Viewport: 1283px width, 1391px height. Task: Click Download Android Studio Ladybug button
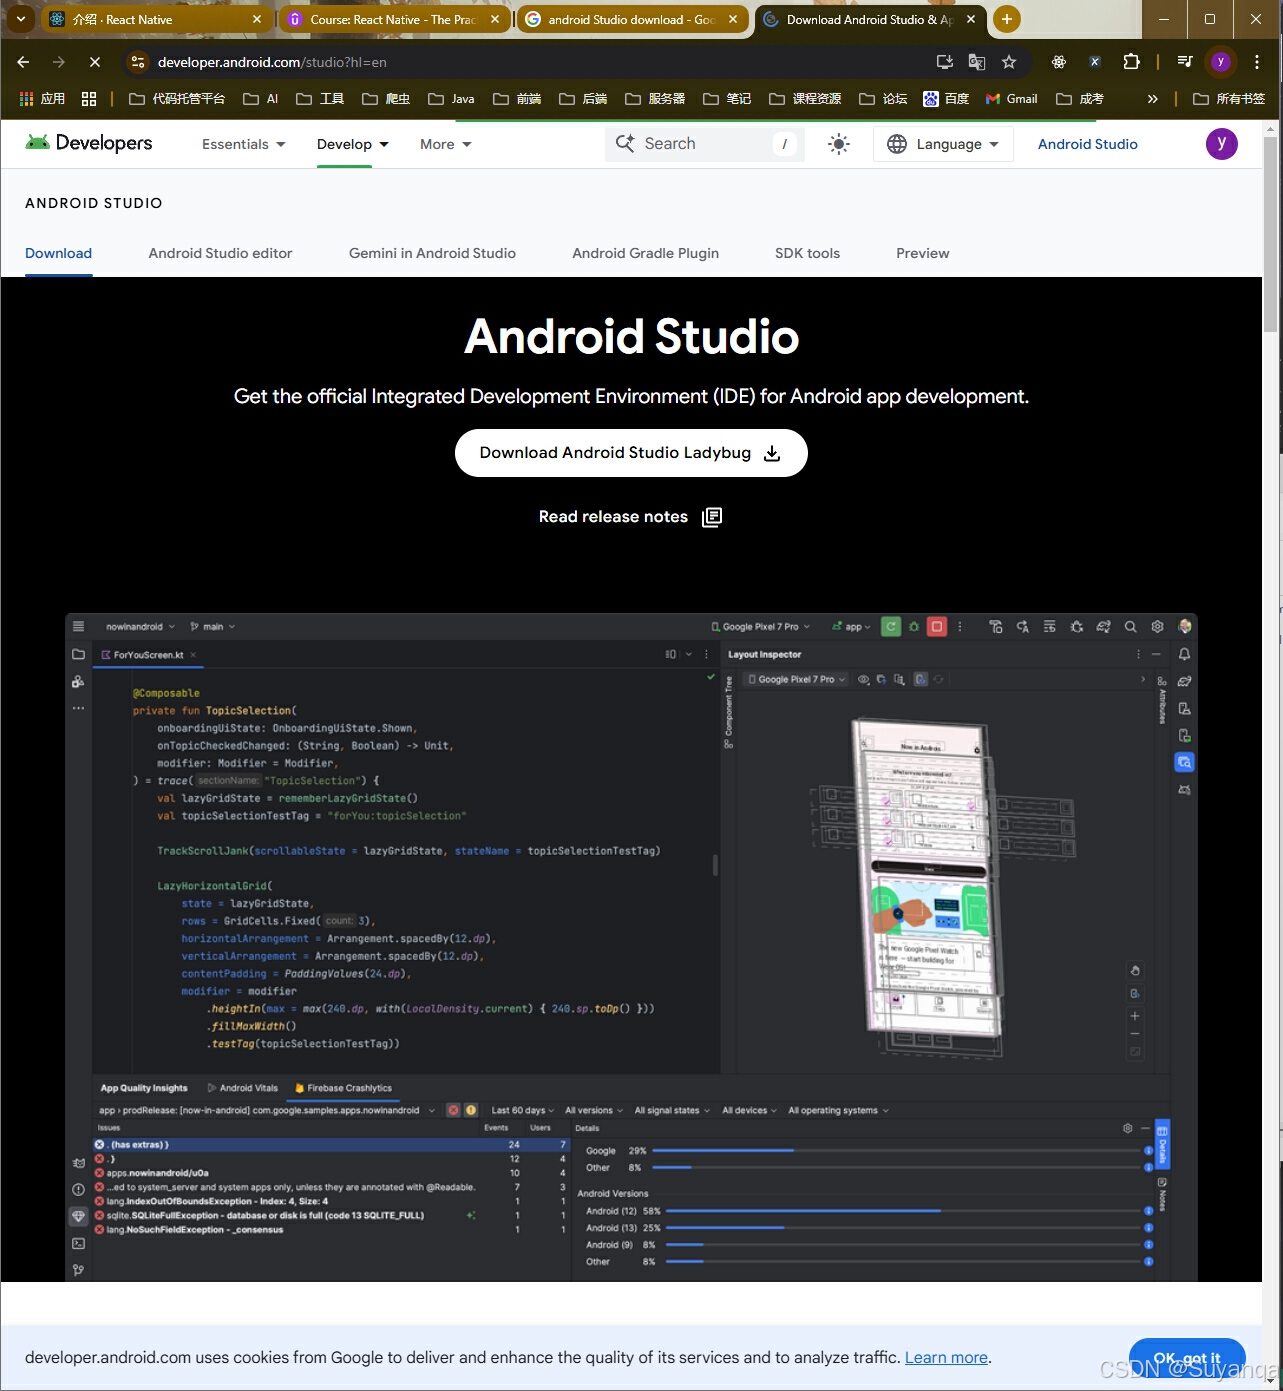point(631,453)
